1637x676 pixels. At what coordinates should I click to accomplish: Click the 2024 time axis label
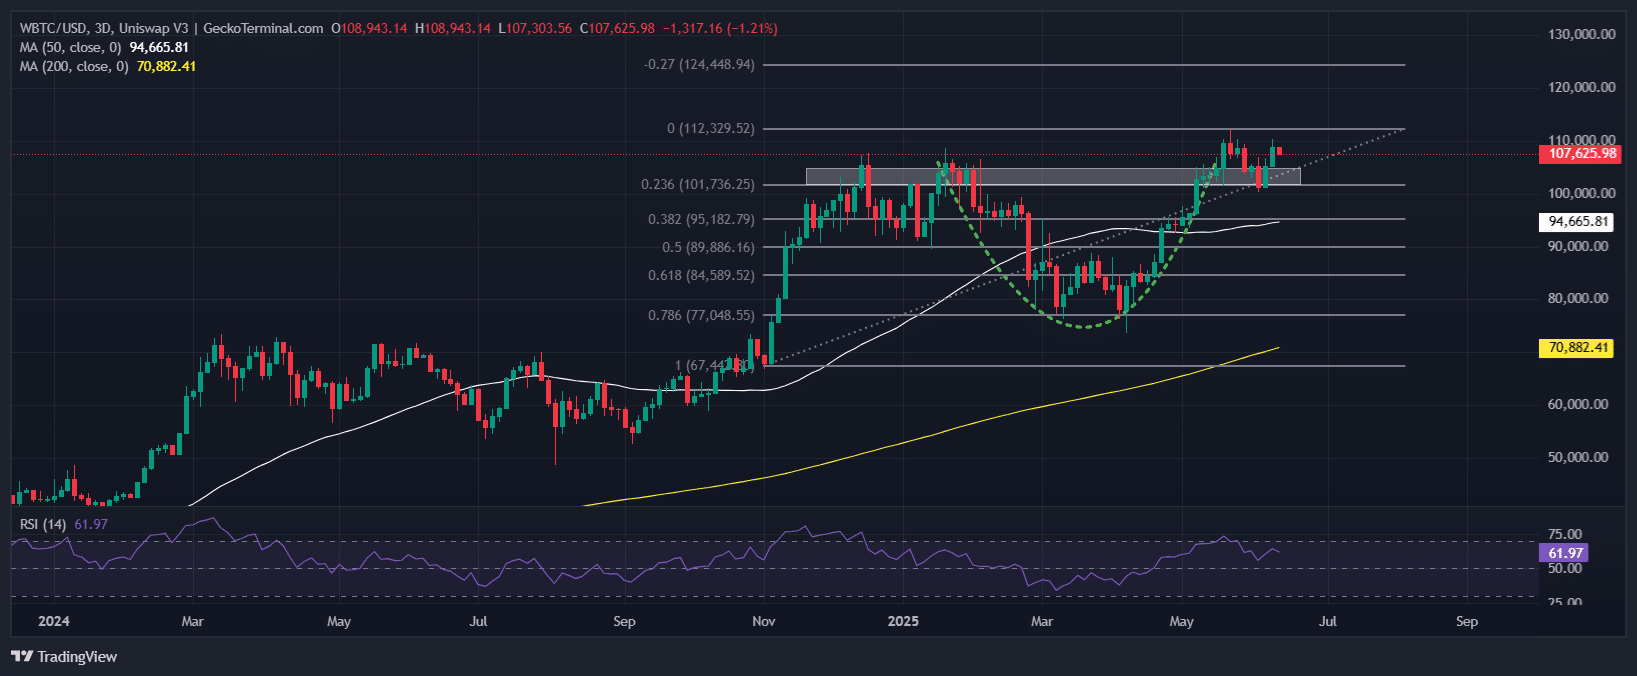tap(53, 621)
